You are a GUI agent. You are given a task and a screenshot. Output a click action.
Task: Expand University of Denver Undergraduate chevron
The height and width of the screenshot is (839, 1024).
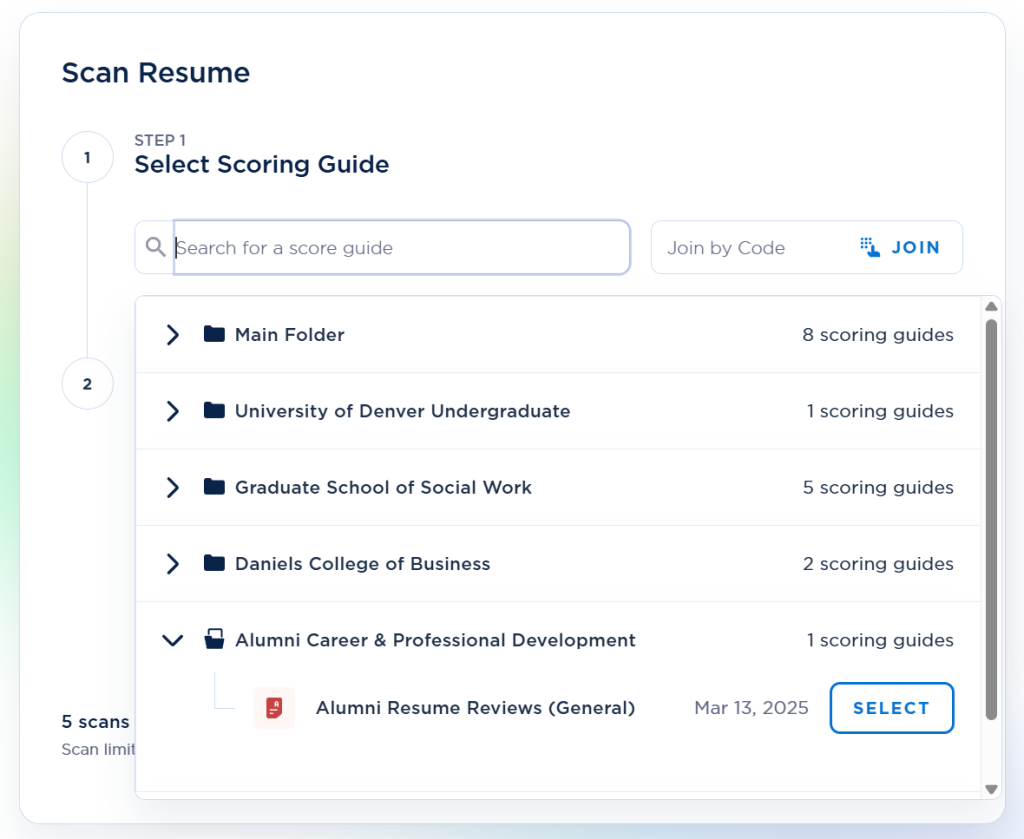click(172, 411)
